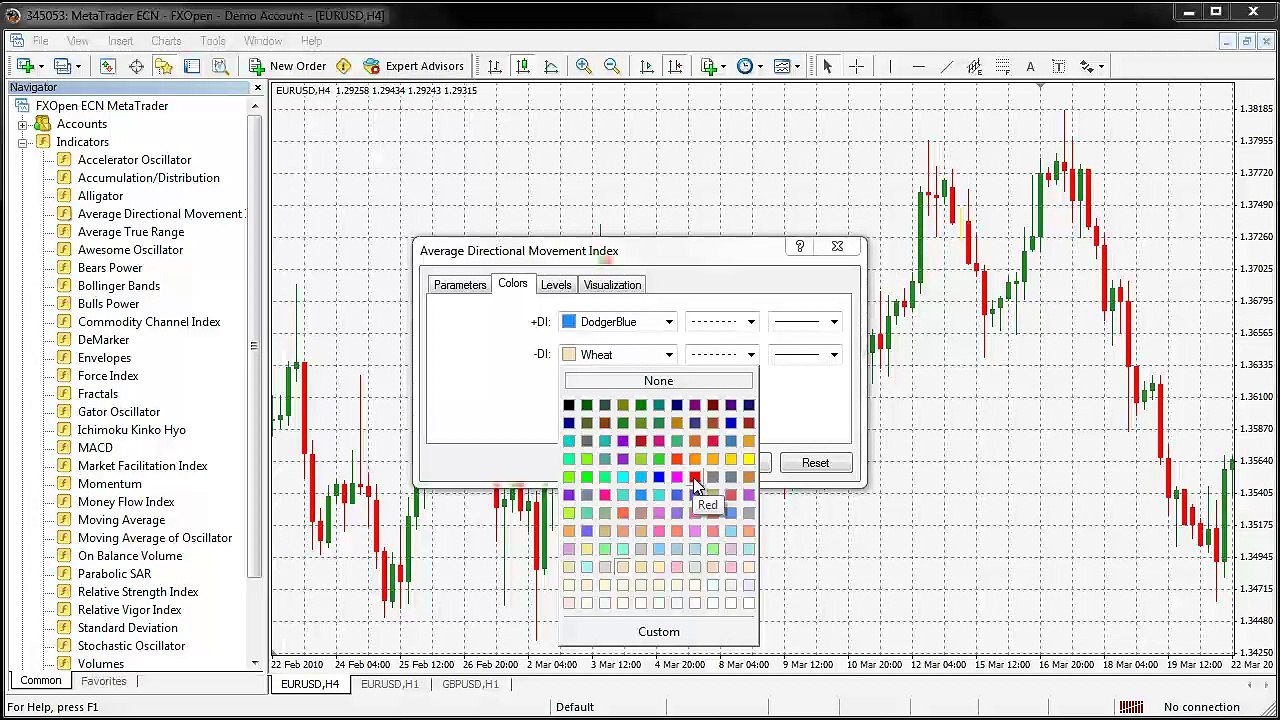Open the Indicators list toolbar icon
This screenshot has height=720, width=1280.
tap(709, 66)
